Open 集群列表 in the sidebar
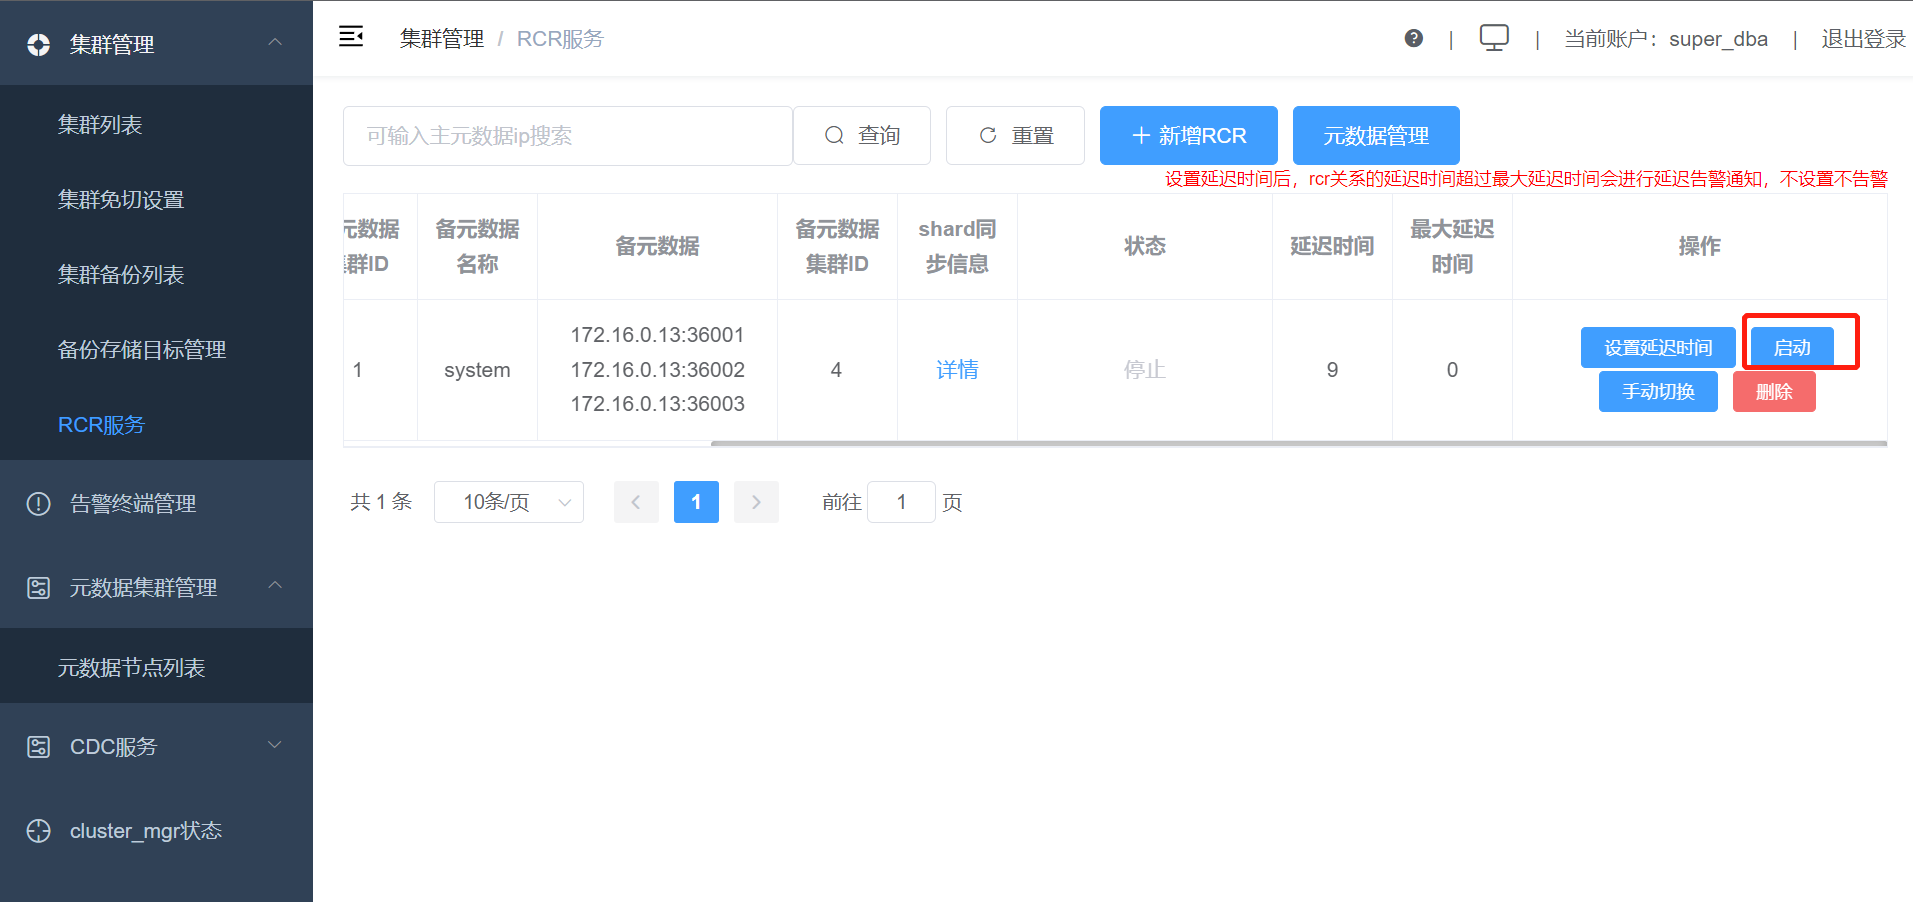This screenshot has width=1913, height=902. [156, 124]
